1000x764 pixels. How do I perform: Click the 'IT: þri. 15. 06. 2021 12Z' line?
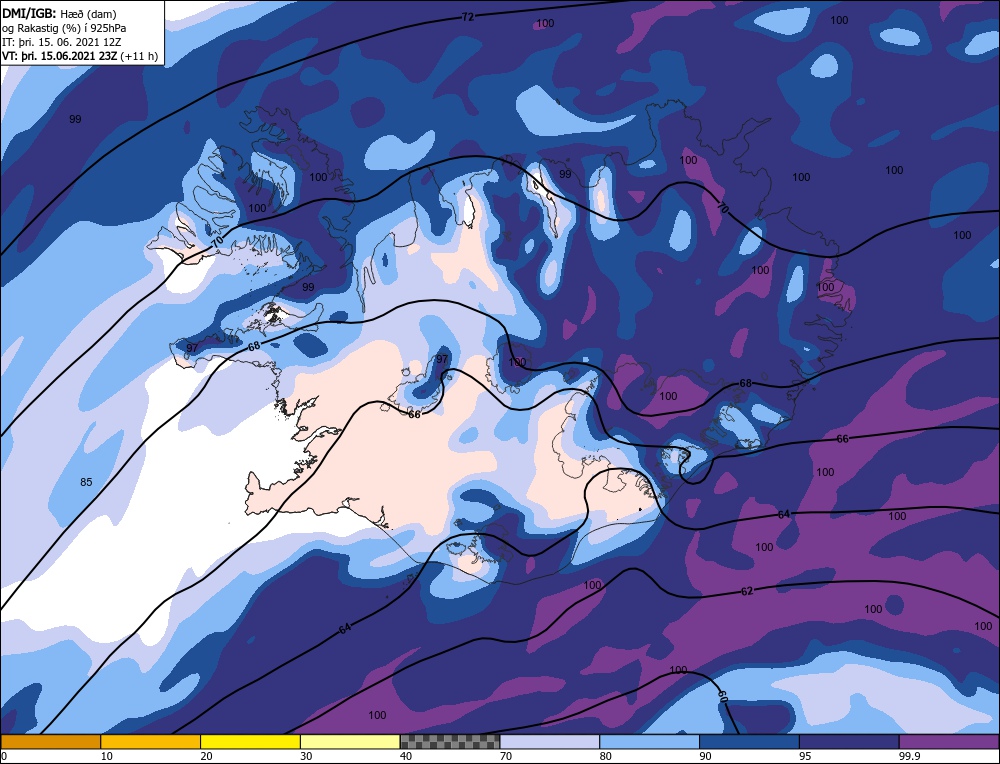click(x=61, y=41)
